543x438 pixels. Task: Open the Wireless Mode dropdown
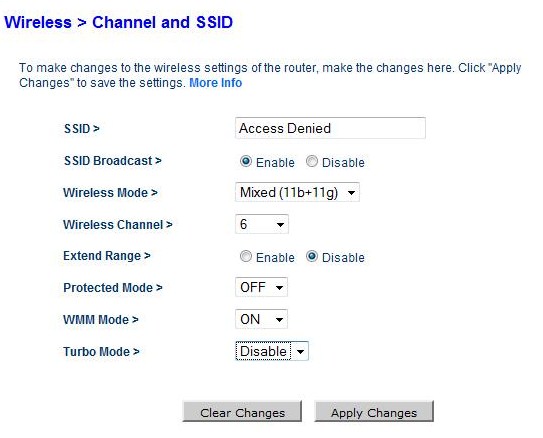(x=297, y=192)
